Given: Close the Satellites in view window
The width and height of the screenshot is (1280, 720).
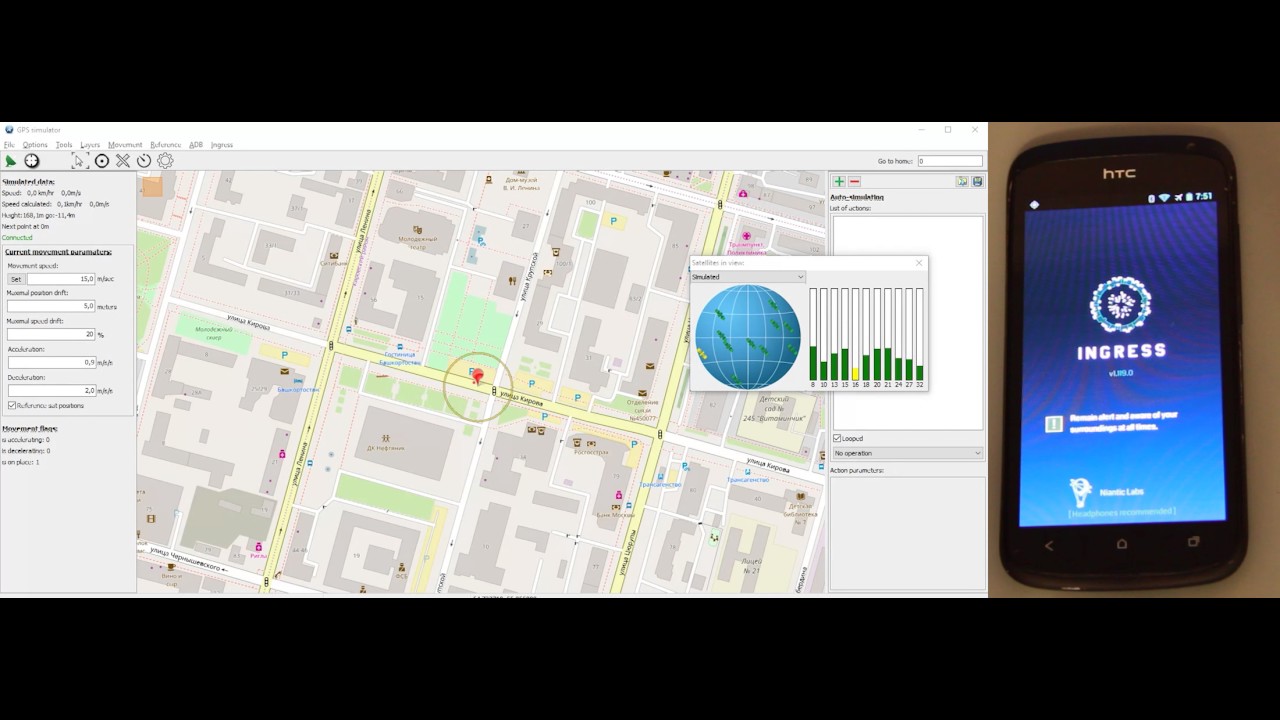Looking at the screenshot, I should click(x=919, y=263).
